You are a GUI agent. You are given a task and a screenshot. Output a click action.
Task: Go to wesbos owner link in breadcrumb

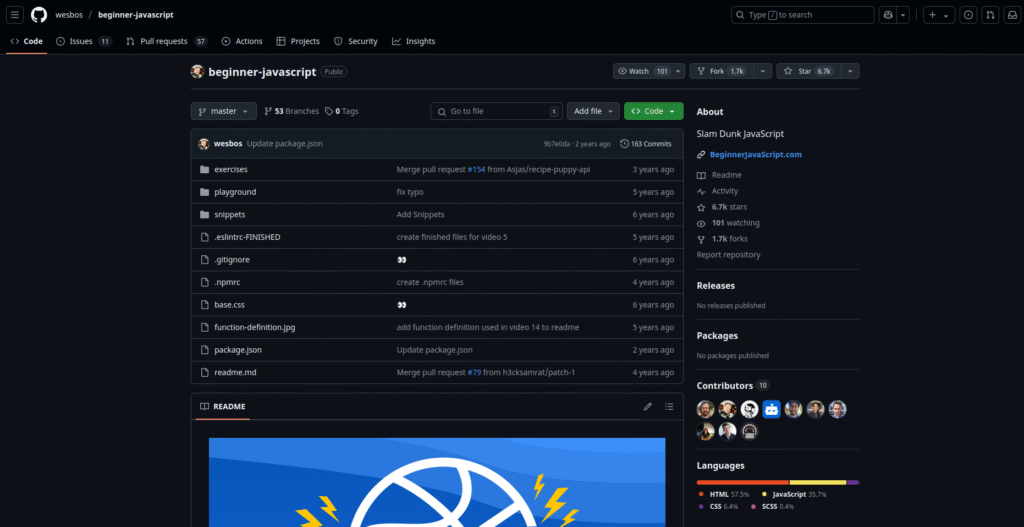pyautogui.click(x=69, y=15)
